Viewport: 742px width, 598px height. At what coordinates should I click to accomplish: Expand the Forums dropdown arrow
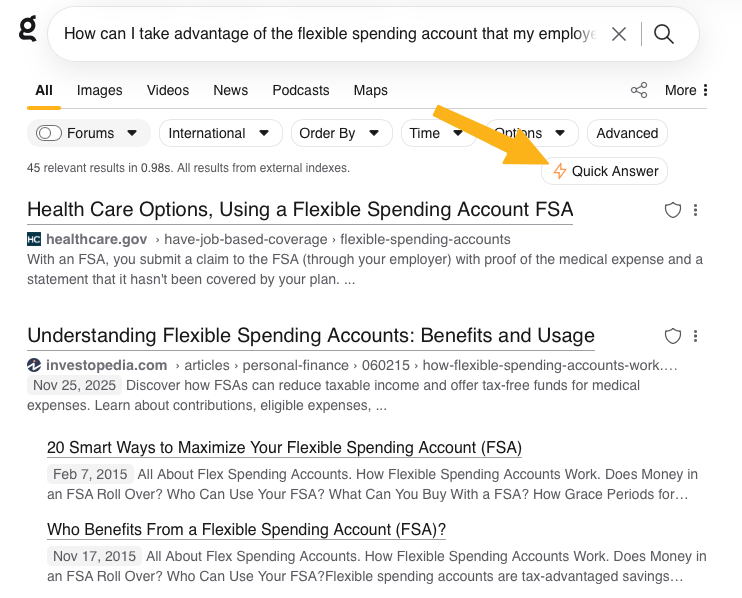(132, 133)
